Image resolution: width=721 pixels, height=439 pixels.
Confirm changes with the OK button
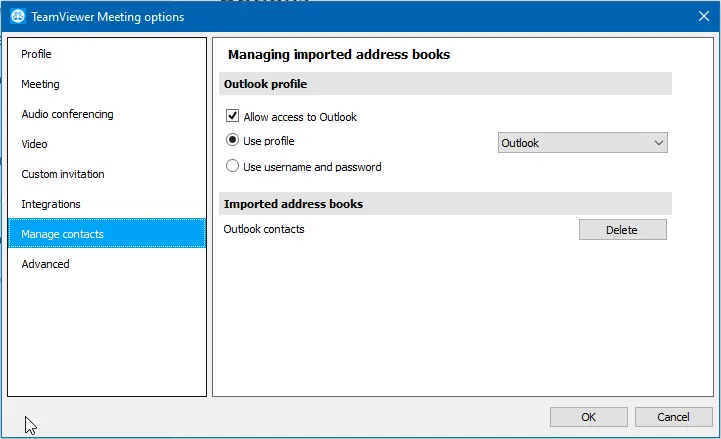(x=589, y=417)
